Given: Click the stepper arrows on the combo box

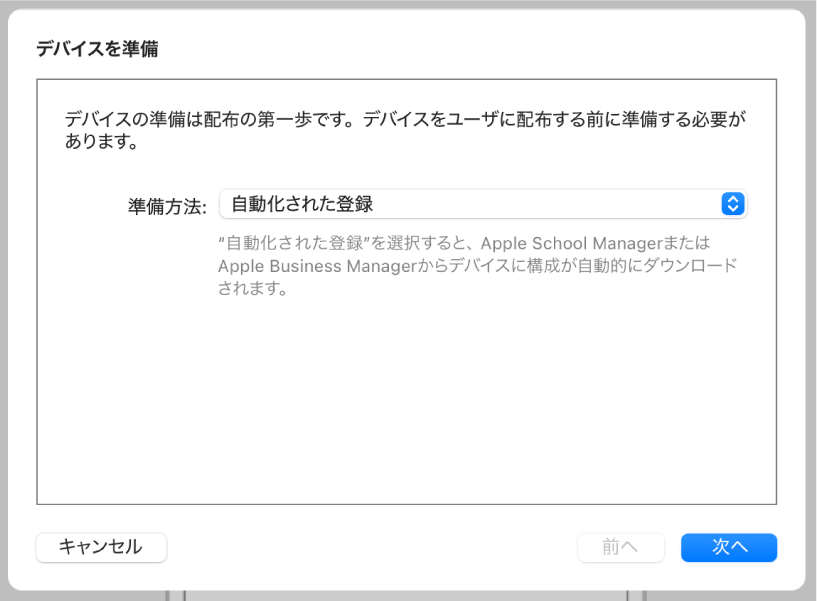Looking at the screenshot, I should (x=733, y=204).
